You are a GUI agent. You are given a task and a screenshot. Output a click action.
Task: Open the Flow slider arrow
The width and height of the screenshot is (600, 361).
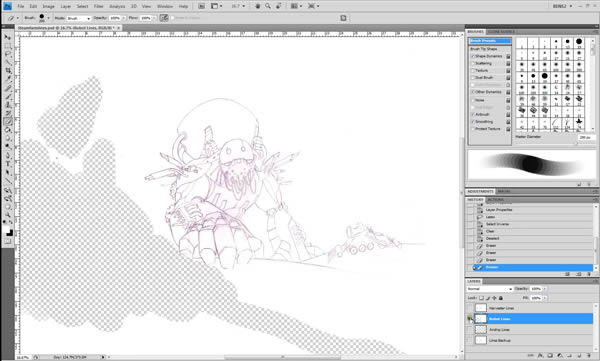(154, 18)
